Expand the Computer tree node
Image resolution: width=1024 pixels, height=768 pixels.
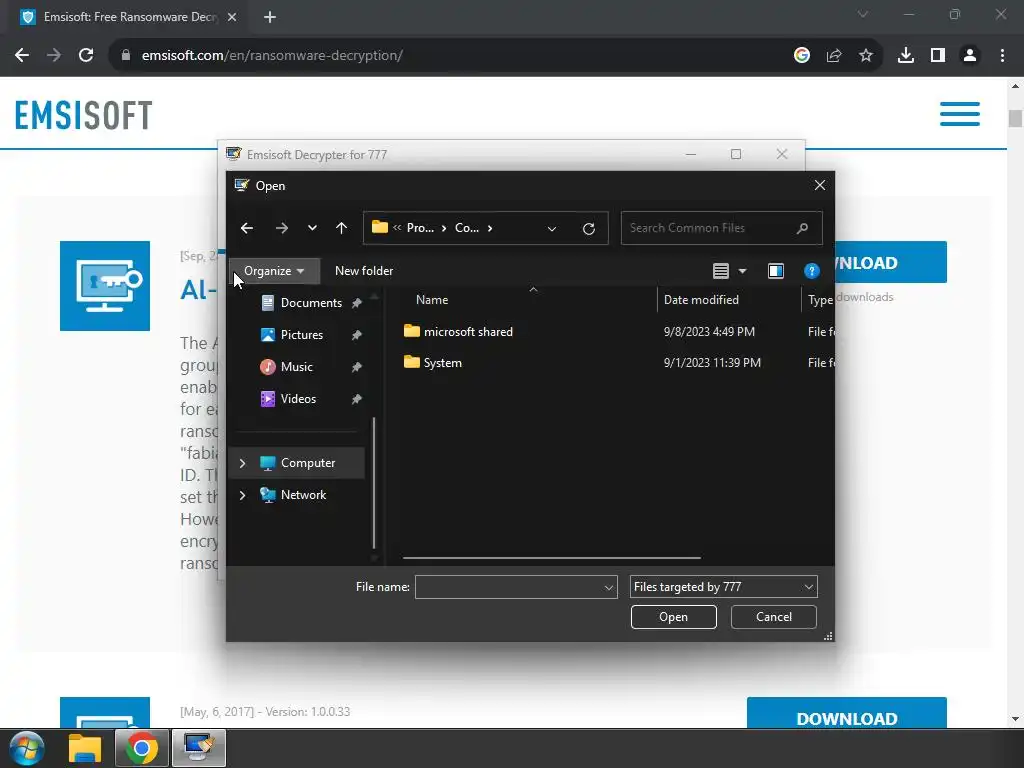point(242,463)
